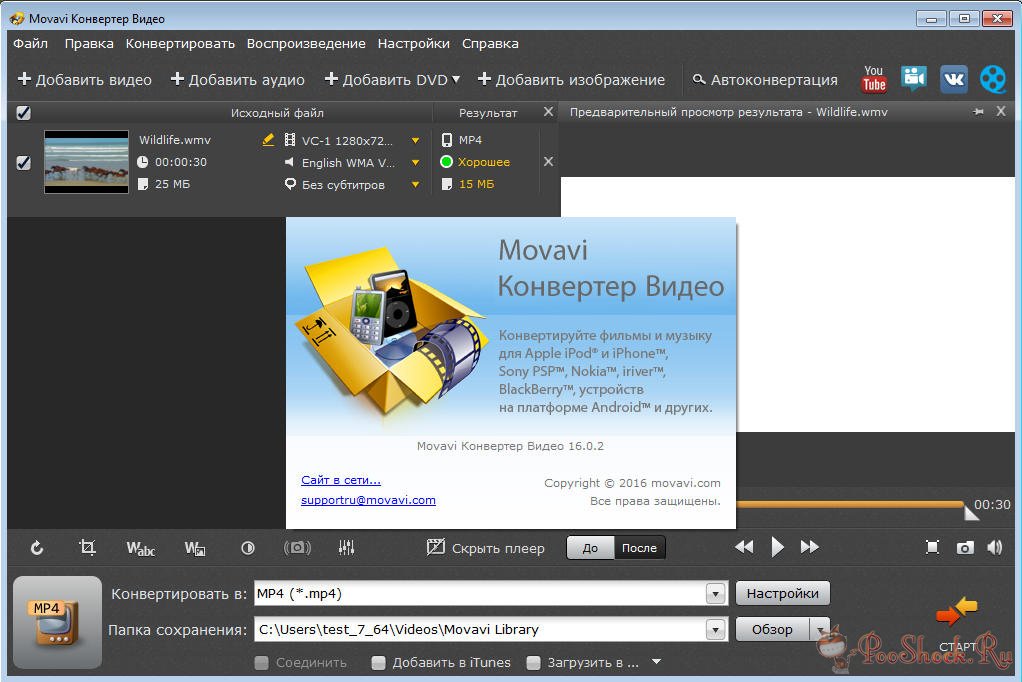Click the pencil rename icon for Wildlife.wmv
This screenshot has width=1022, height=682.
point(268,140)
